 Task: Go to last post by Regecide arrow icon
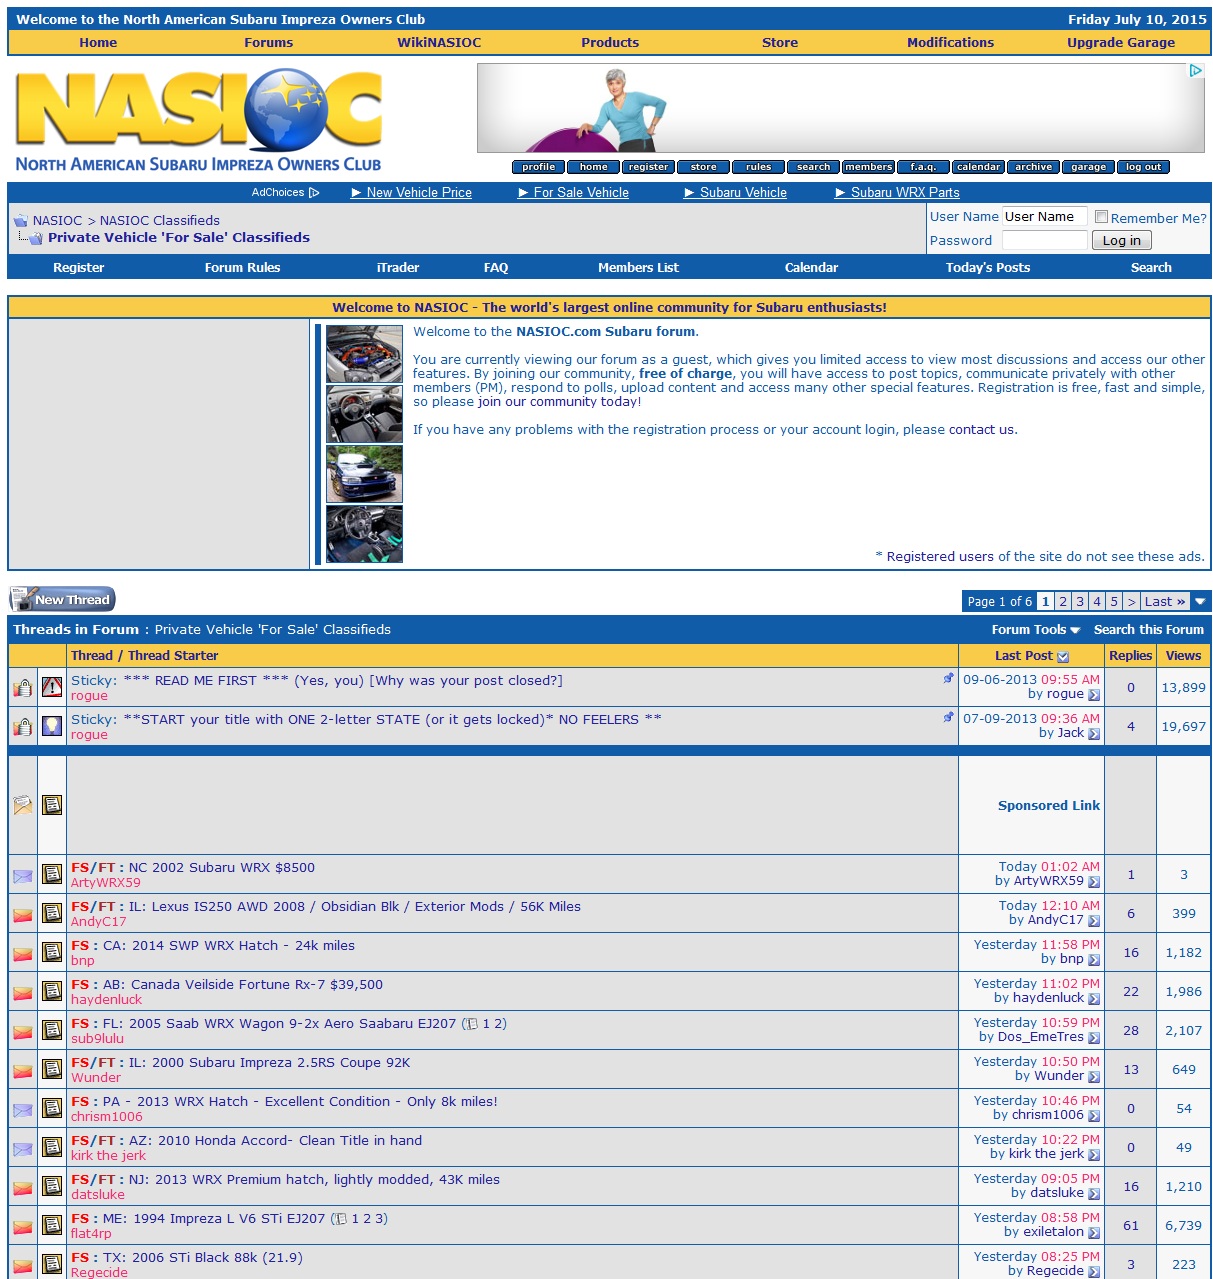[x=1094, y=1272]
